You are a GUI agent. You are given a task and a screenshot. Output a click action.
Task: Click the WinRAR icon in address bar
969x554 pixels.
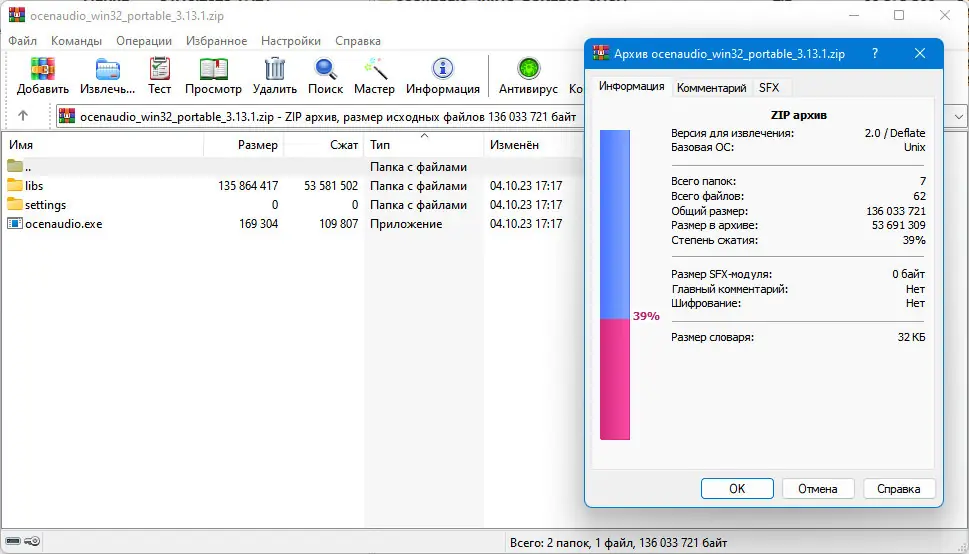(67, 116)
